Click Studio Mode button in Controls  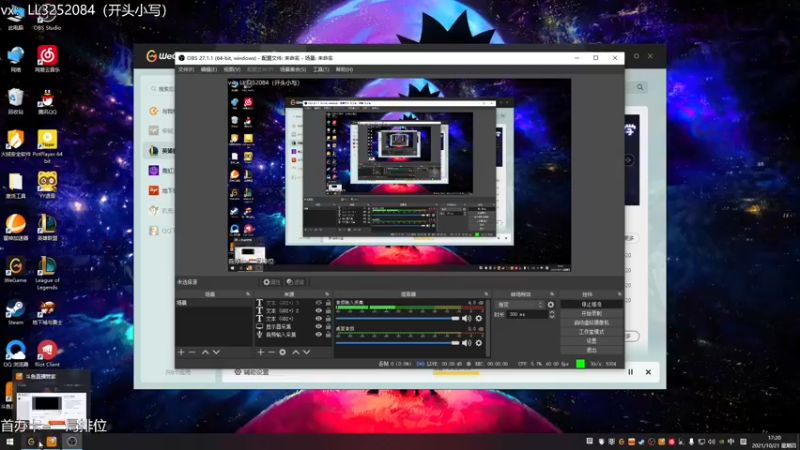(x=591, y=332)
